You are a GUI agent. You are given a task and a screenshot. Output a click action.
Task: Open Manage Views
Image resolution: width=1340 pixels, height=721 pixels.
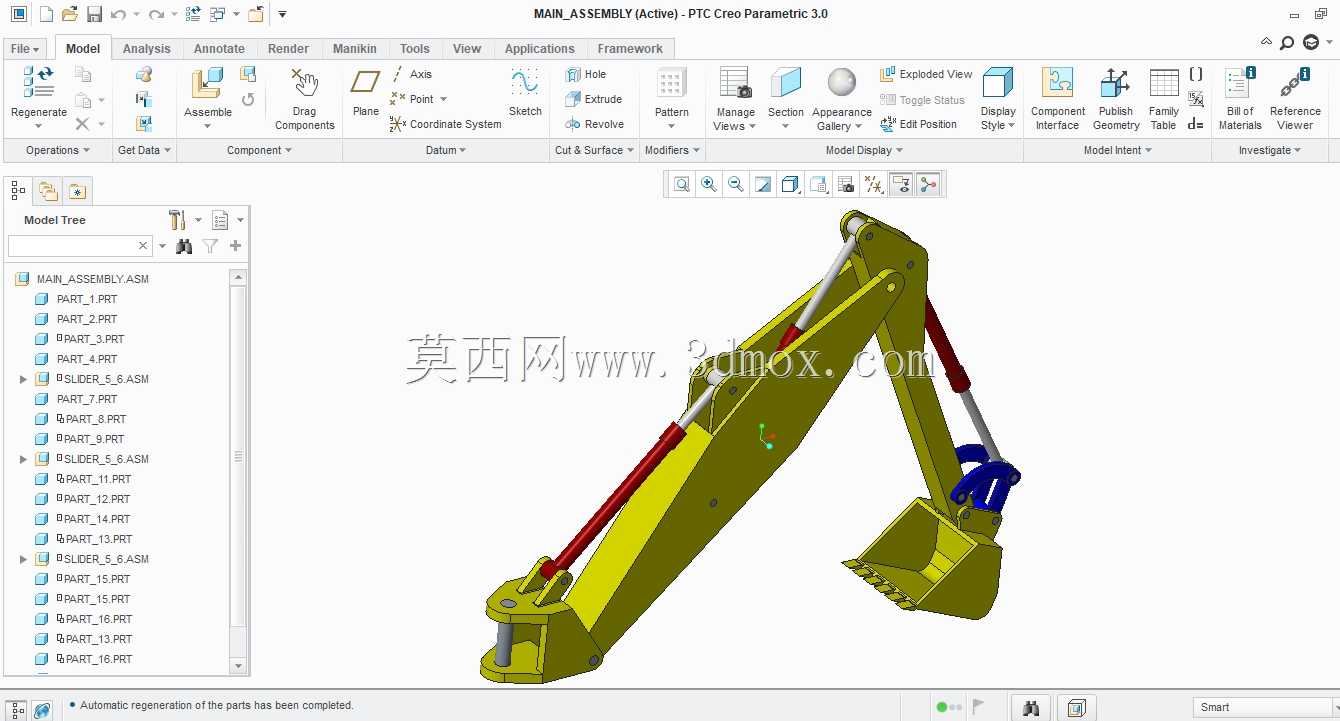(735, 99)
